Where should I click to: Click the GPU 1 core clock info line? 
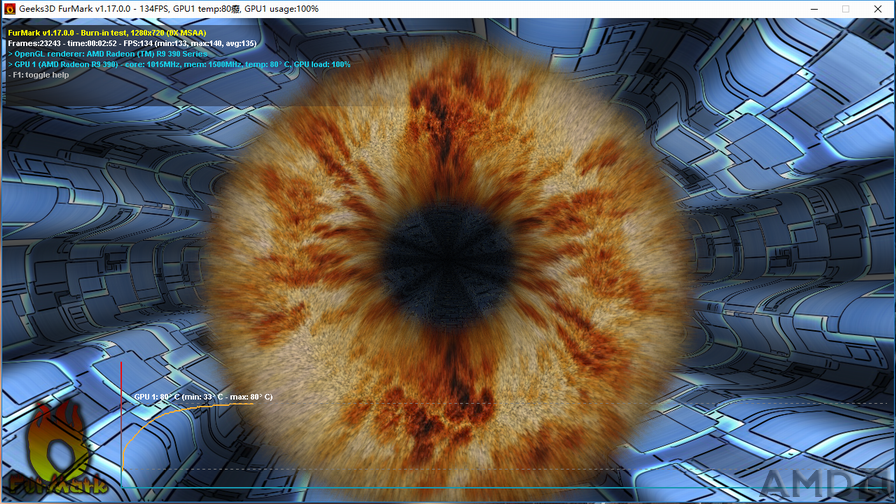click(179, 65)
